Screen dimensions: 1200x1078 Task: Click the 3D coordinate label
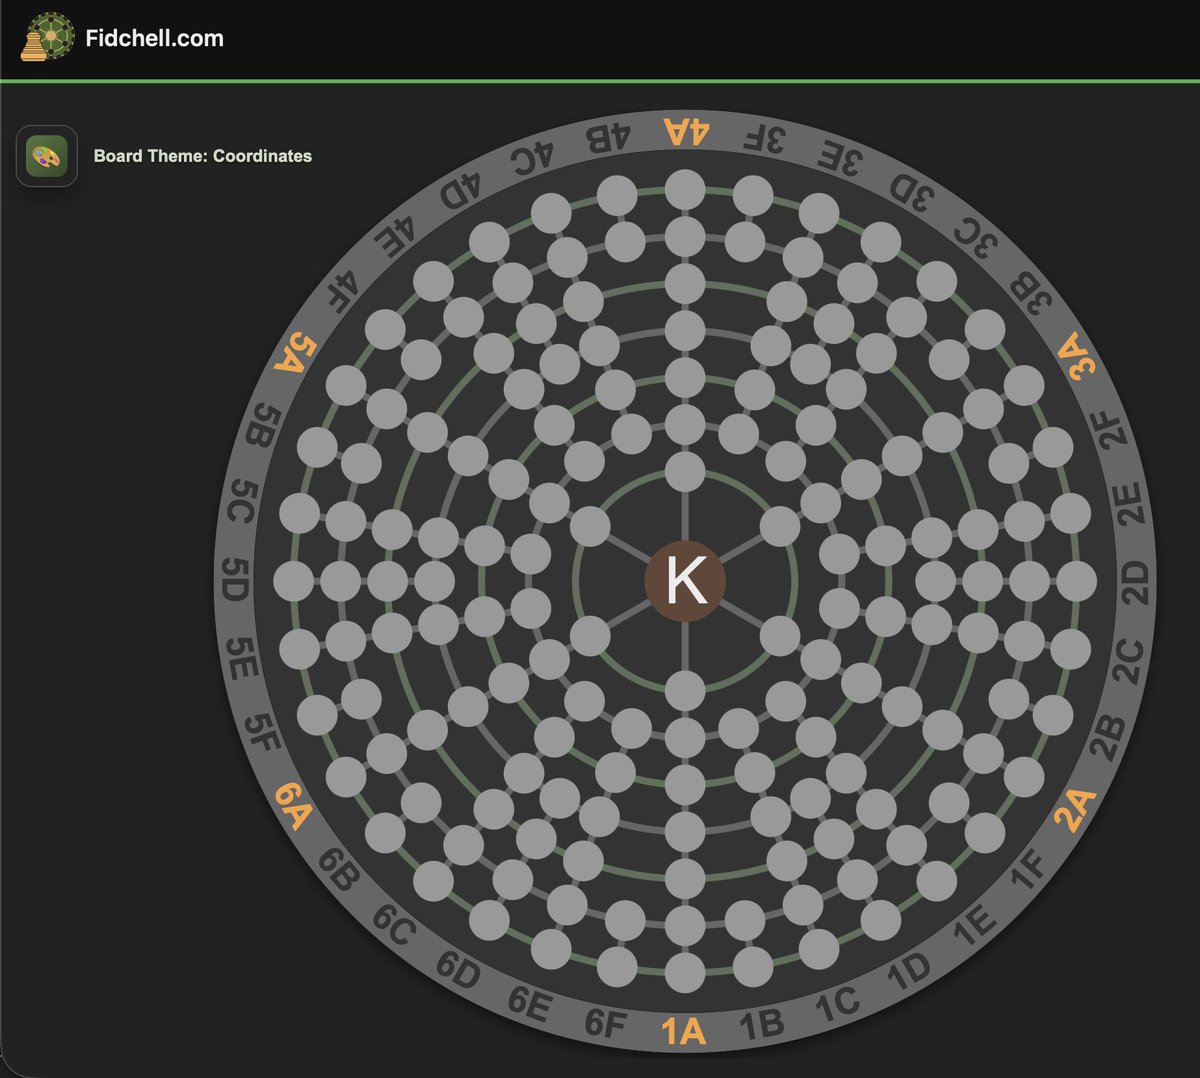click(910, 190)
